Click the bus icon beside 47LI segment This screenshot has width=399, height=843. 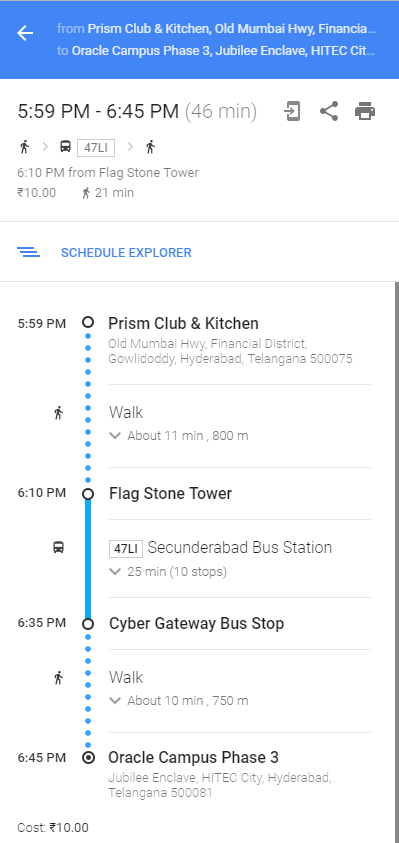click(x=59, y=547)
